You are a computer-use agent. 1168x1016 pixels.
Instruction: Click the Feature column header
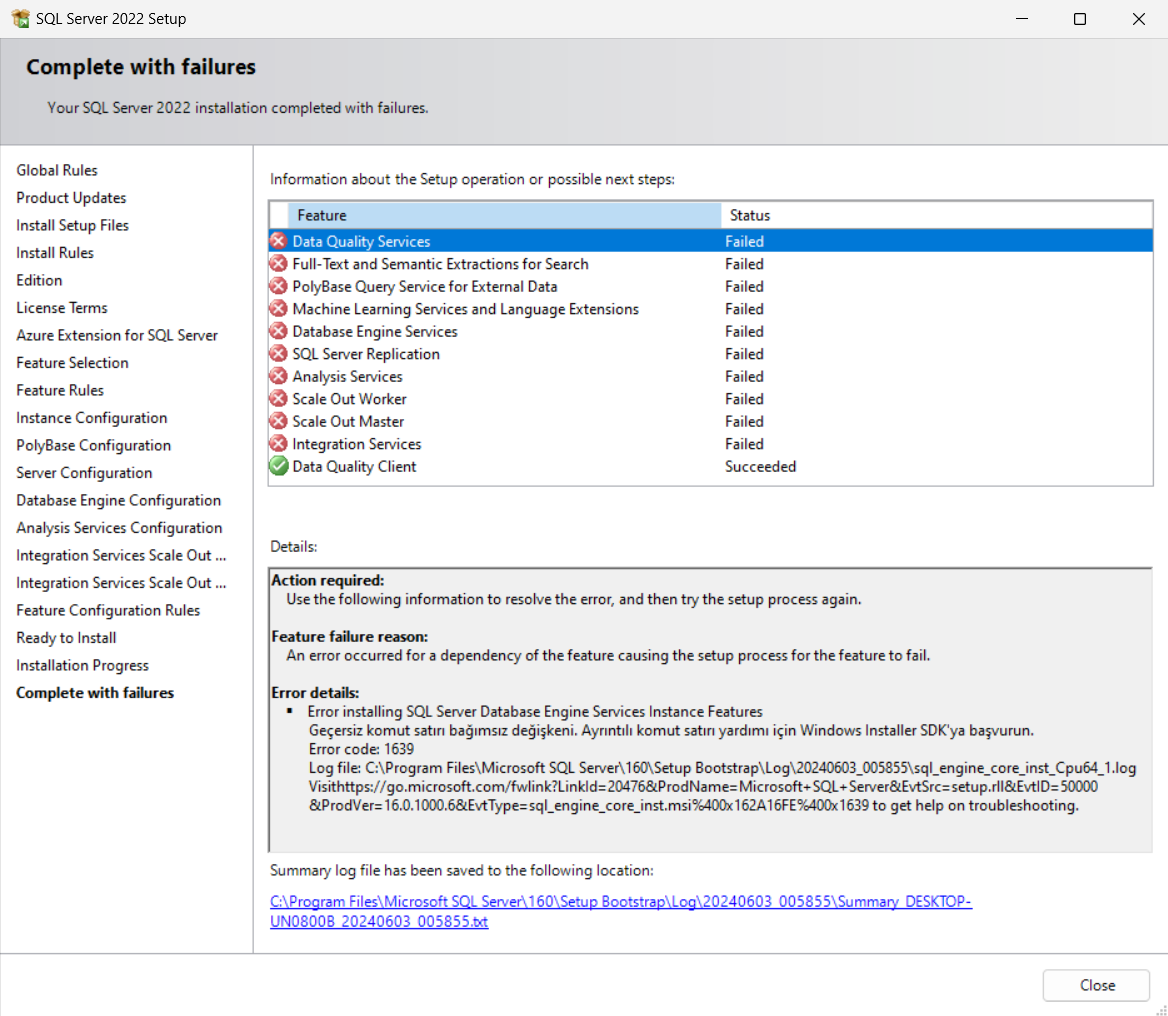coord(504,215)
